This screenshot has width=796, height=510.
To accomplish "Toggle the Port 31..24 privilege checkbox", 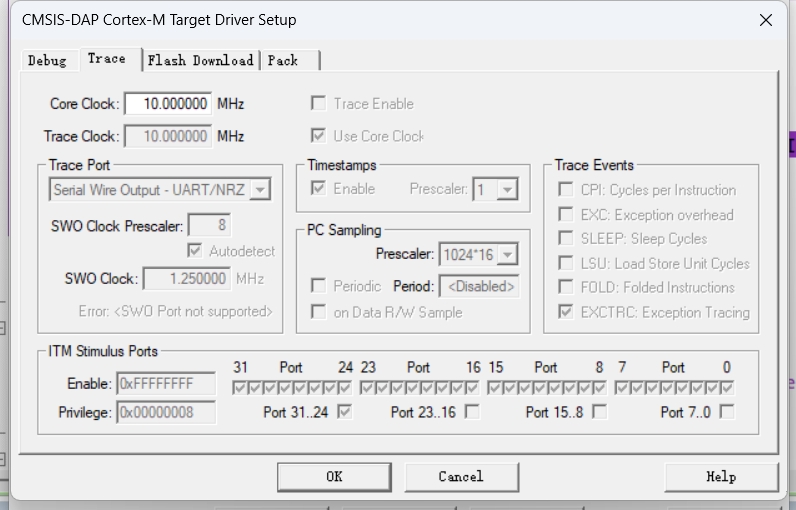I will click(x=345, y=411).
